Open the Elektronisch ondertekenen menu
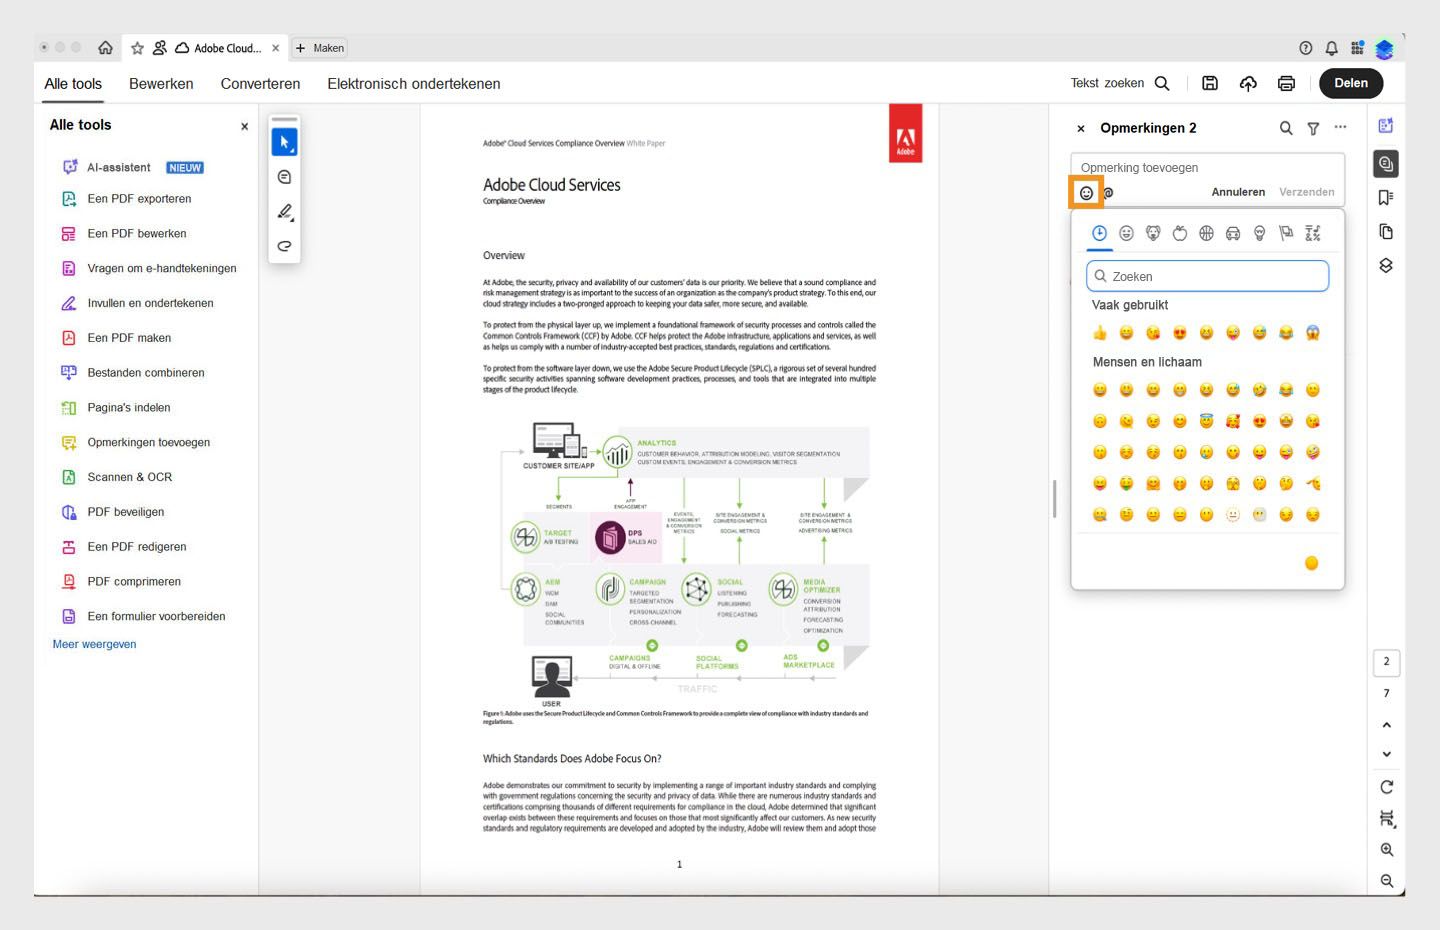Viewport: 1440px width, 930px height. pyautogui.click(x=414, y=84)
